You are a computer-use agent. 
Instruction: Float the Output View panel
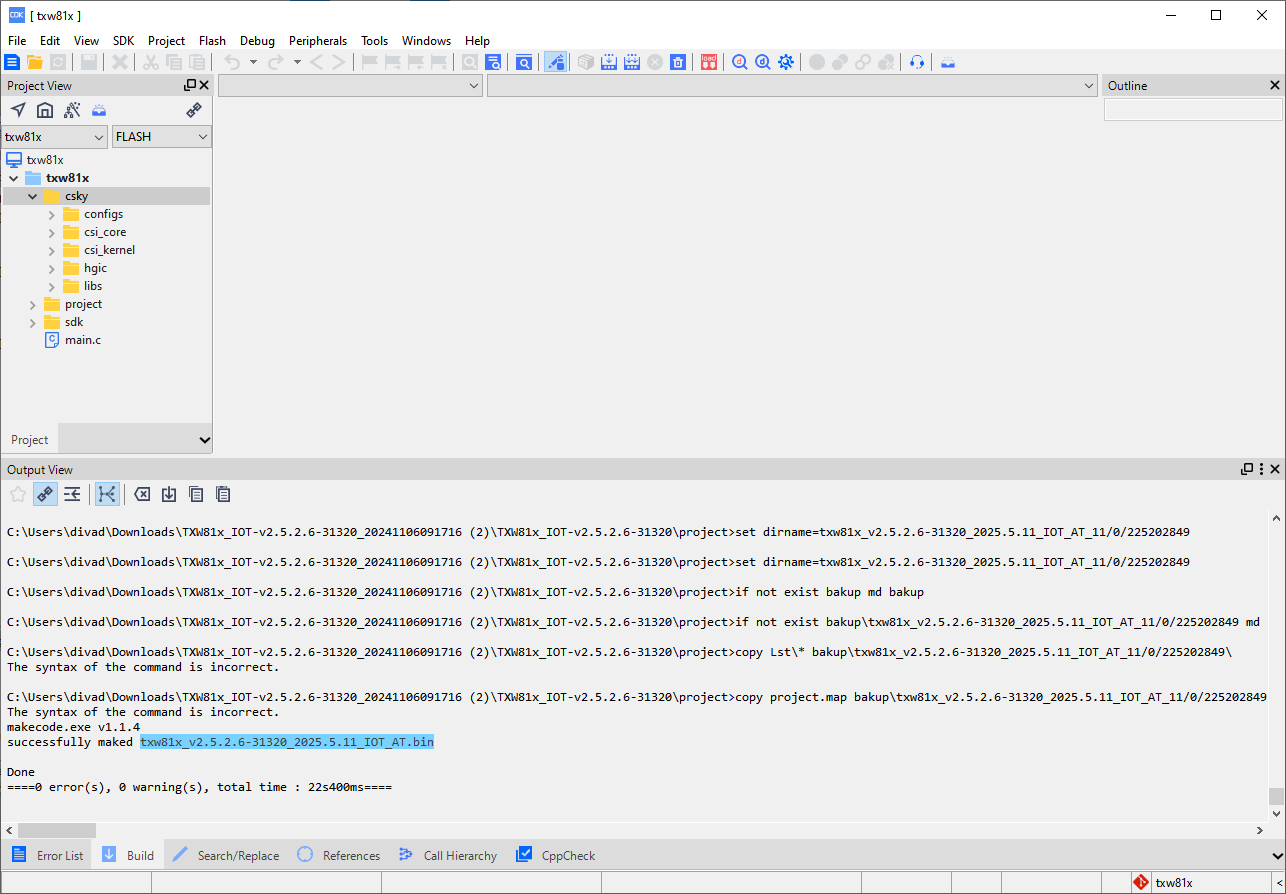1247,469
